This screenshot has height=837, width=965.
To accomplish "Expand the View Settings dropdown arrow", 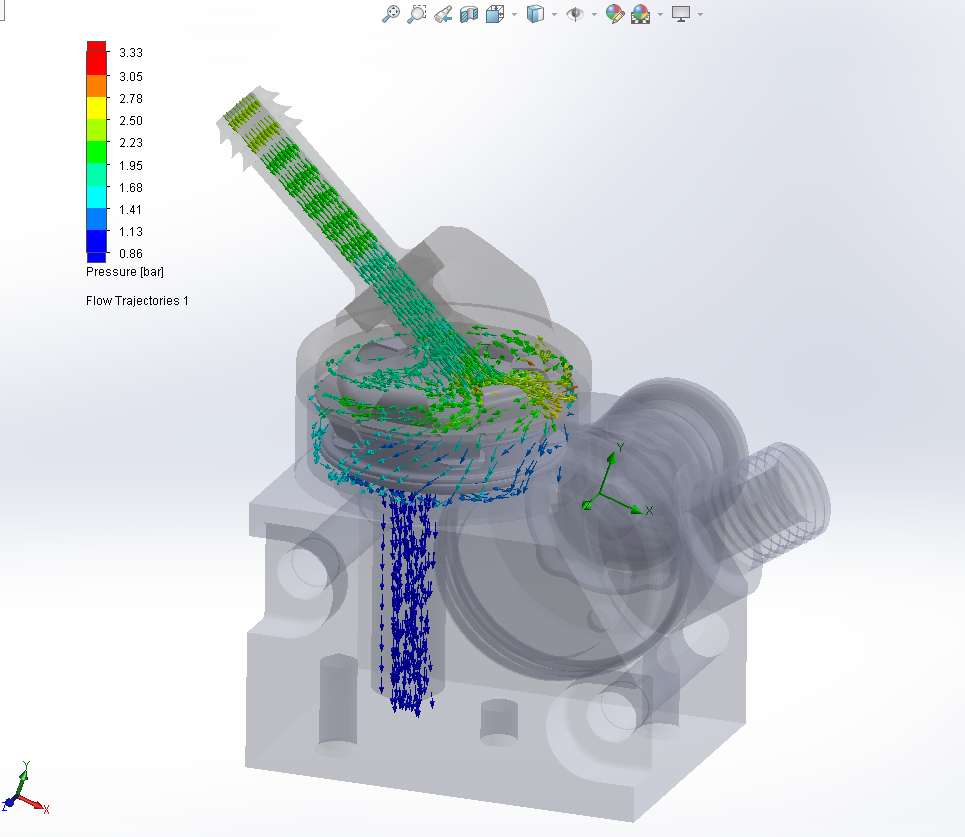I will point(700,15).
